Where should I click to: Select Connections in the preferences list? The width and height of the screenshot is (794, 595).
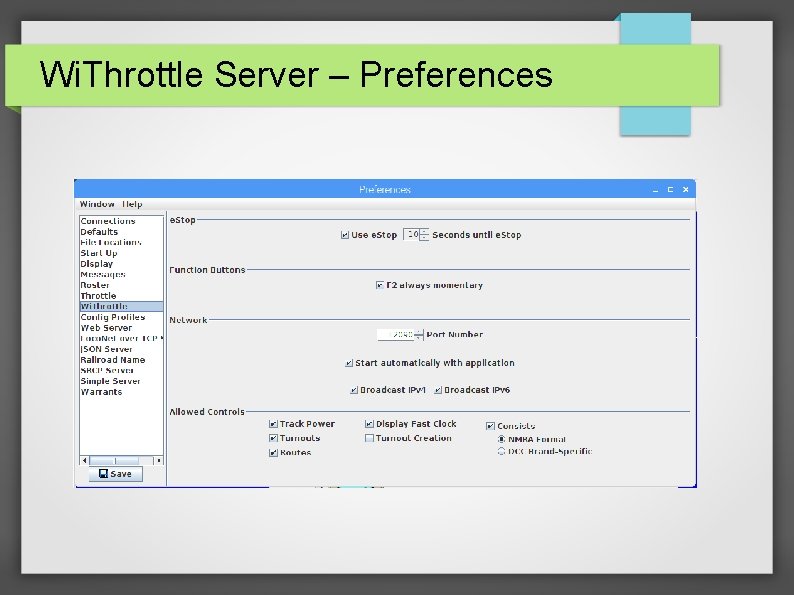point(122,221)
